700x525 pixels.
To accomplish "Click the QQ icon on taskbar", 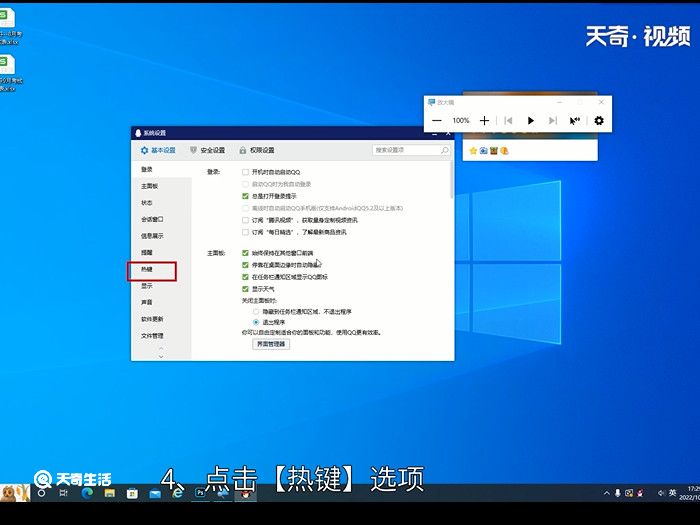I will click(246, 493).
